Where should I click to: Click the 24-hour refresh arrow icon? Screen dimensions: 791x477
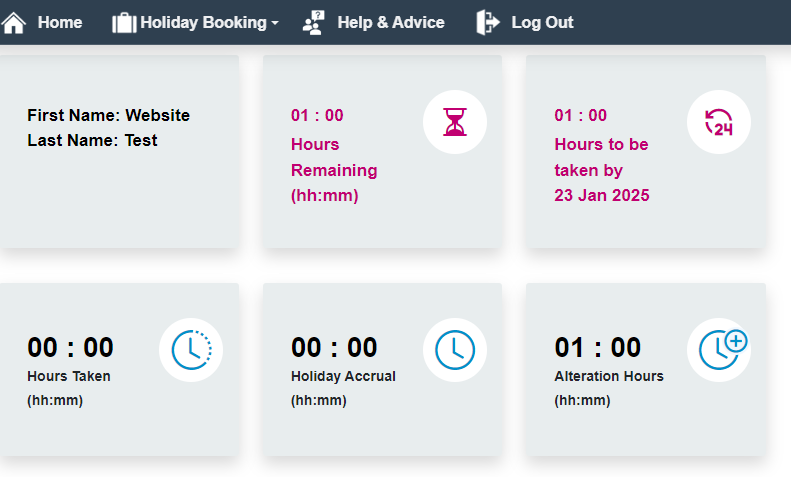coord(718,122)
